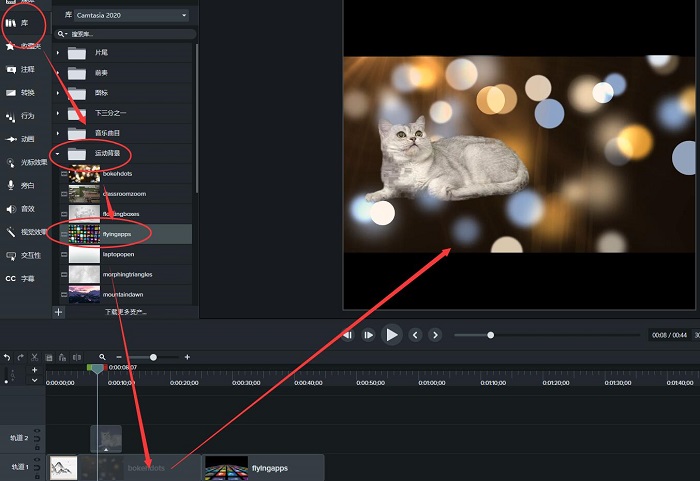Toggle the eye visibility icon on 轨道 1
This screenshot has width=700, height=481.
tap(37, 459)
